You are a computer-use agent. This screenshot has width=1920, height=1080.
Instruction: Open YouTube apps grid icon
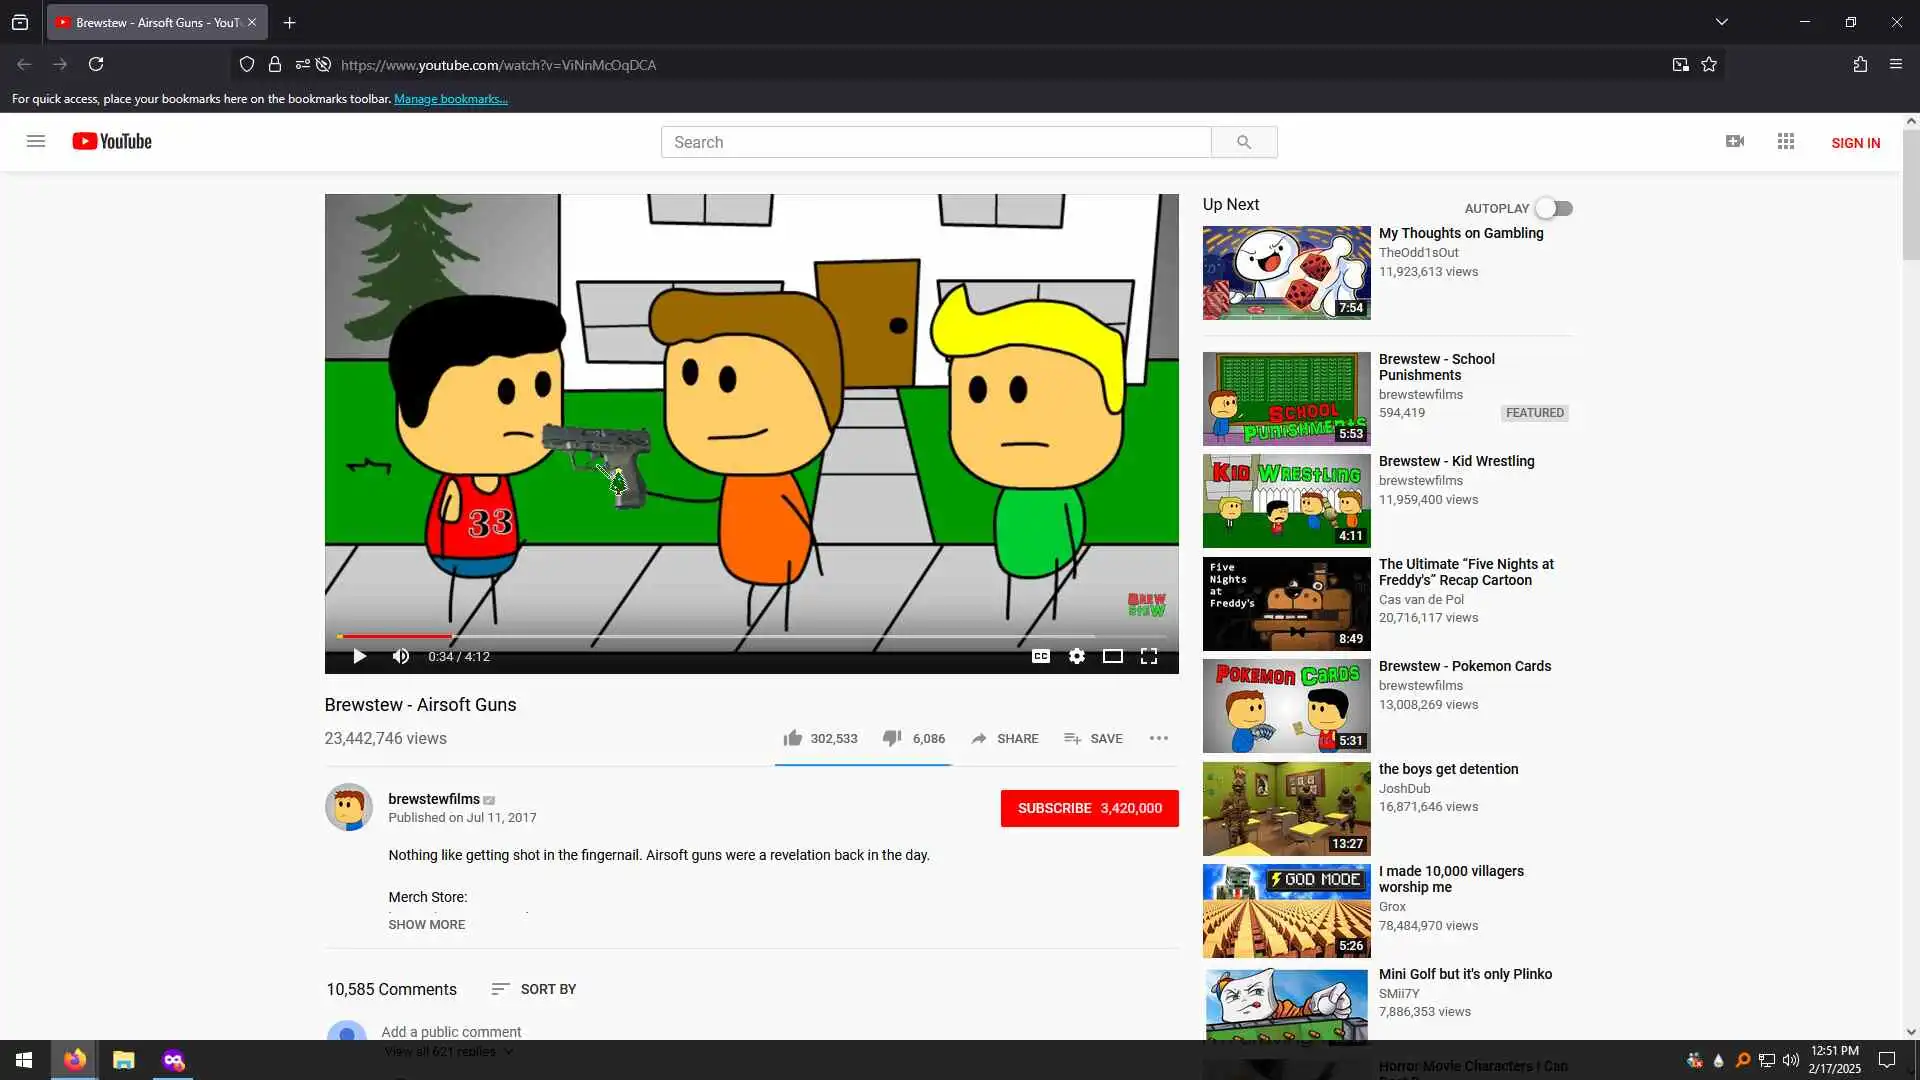(1786, 142)
